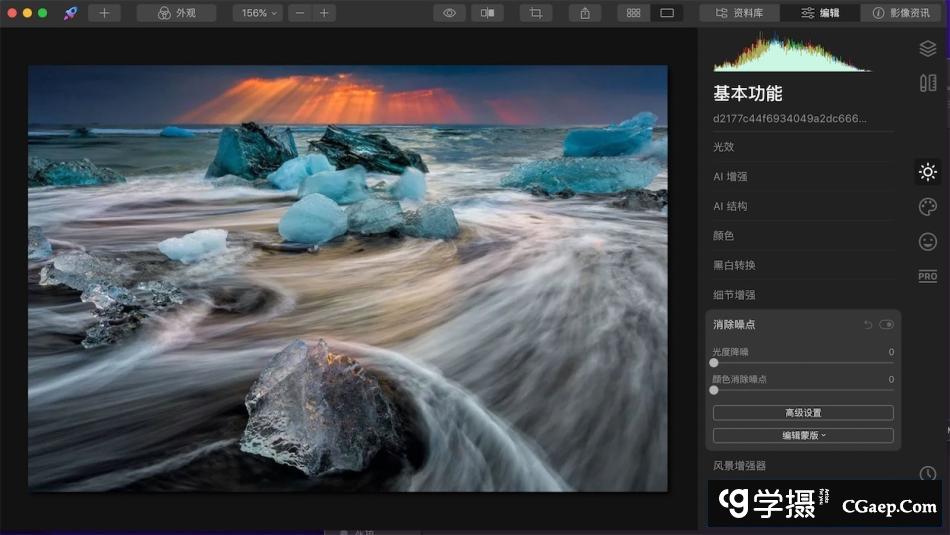Switch to the 影像资讯 tab
This screenshot has height=535, width=950.
[x=901, y=13]
